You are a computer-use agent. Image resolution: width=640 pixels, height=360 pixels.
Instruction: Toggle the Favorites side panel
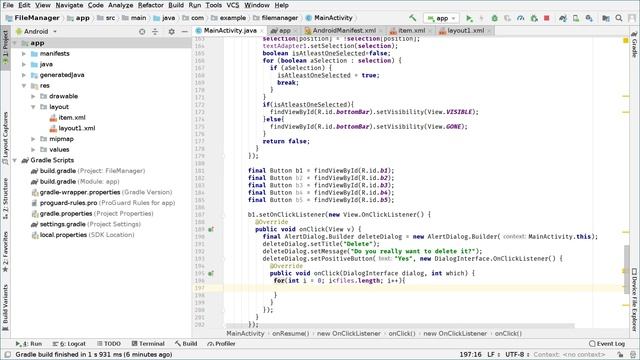pyautogui.click(x=5, y=252)
